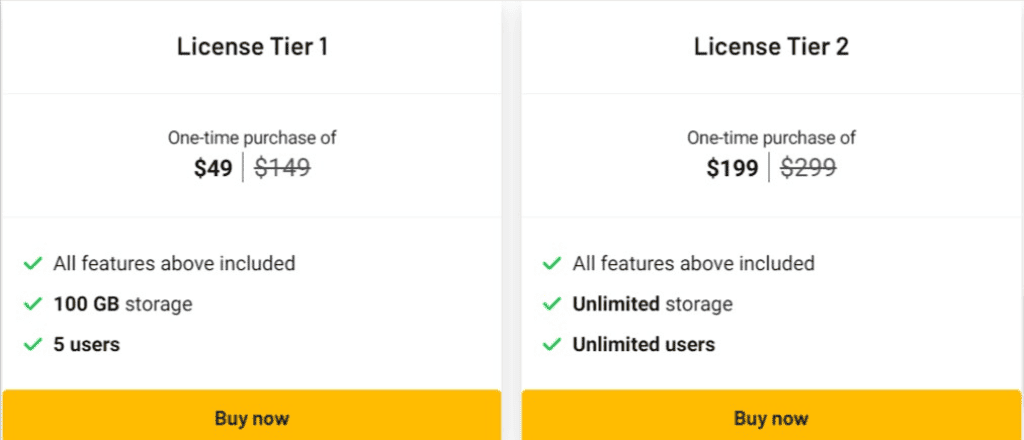Click checkmark beside Unlimited users
Image resolution: width=1024 pixels, height=440 pixels.
[x=551, y=345]
